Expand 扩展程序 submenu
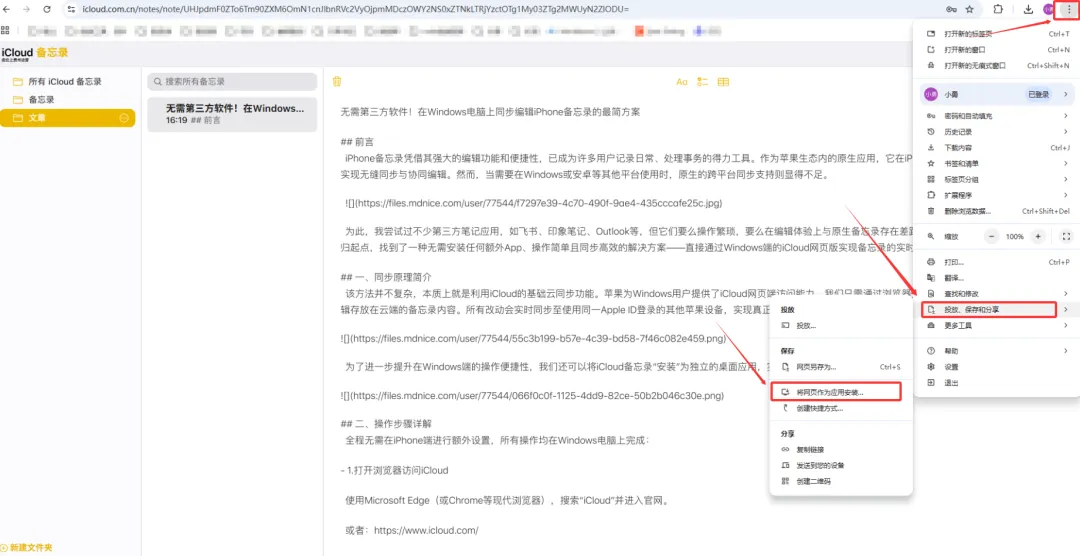Screen dimensions: 1080x556 997,195
